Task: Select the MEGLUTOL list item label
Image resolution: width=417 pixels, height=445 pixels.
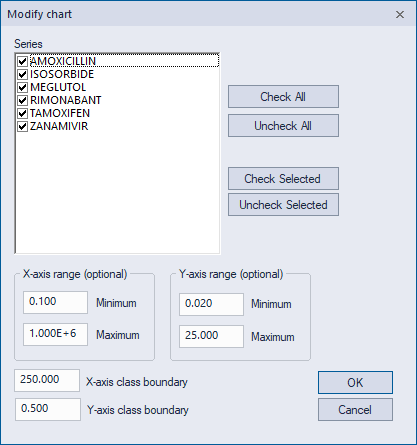Action: (58, 87)
